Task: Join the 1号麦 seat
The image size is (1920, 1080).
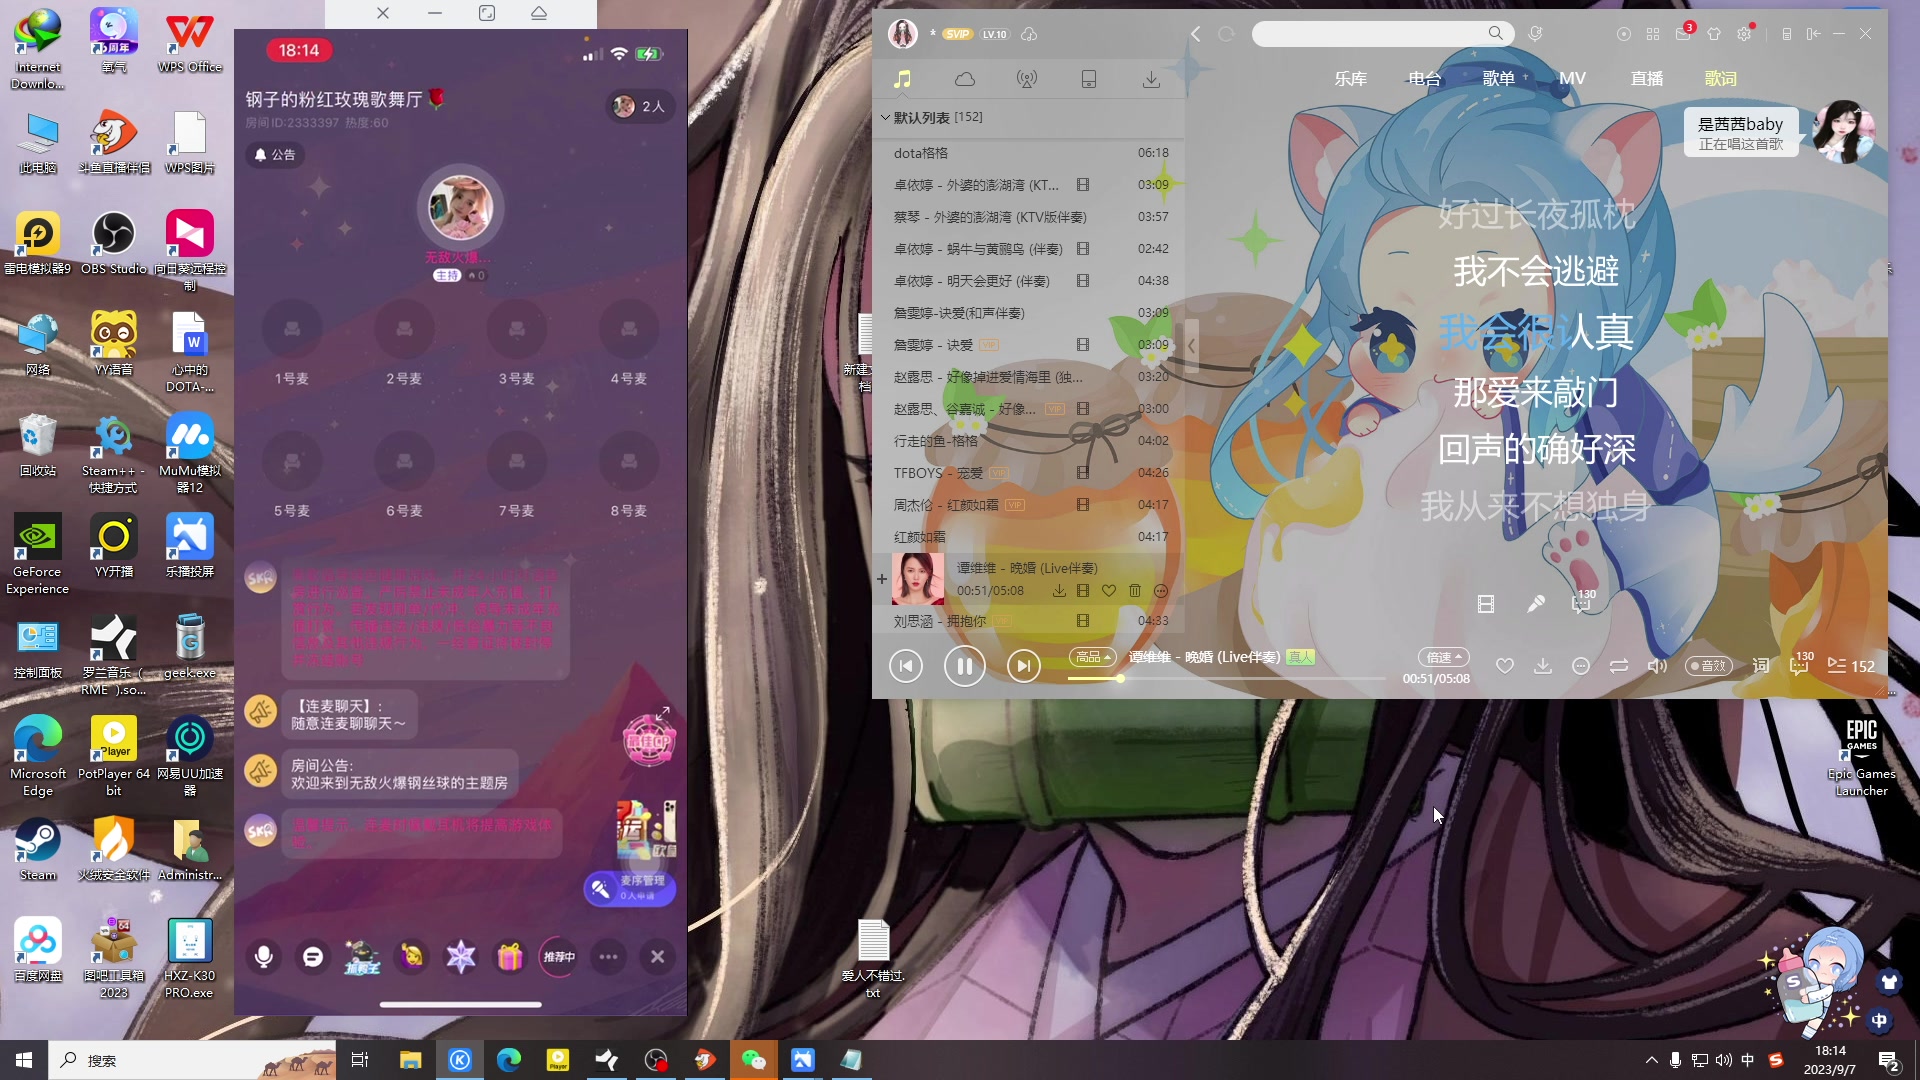Action: pyautogui.click(x=292, y=328)
